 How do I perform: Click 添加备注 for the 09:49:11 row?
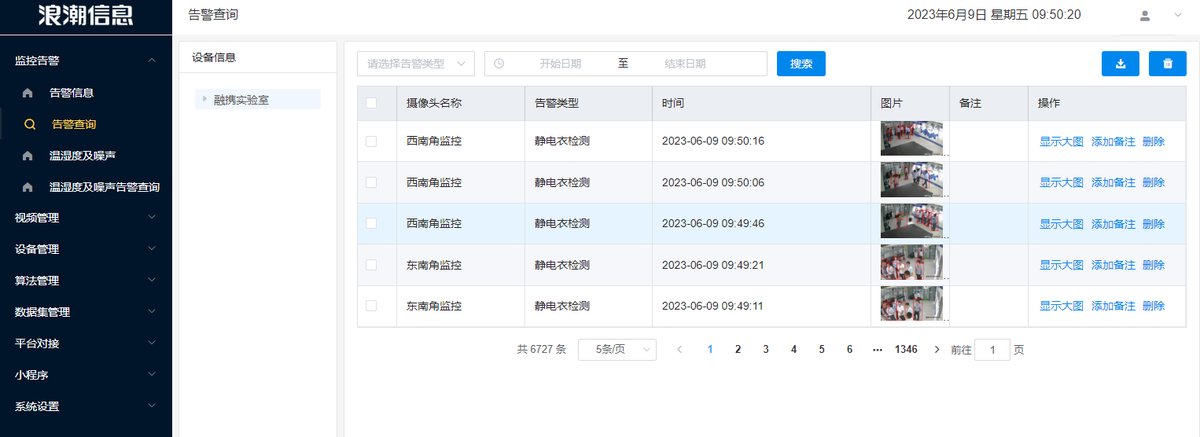[1113, 306]
